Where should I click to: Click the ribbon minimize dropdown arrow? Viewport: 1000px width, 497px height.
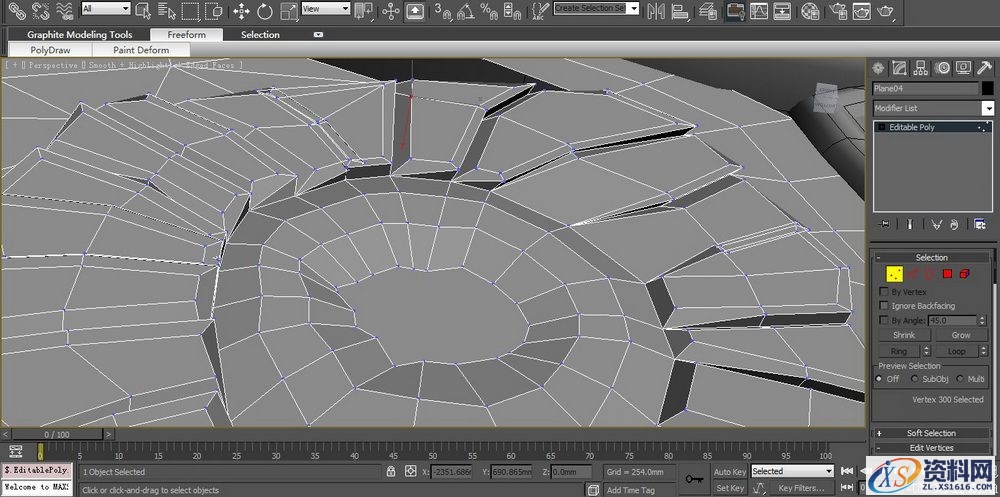pos(318,34)
